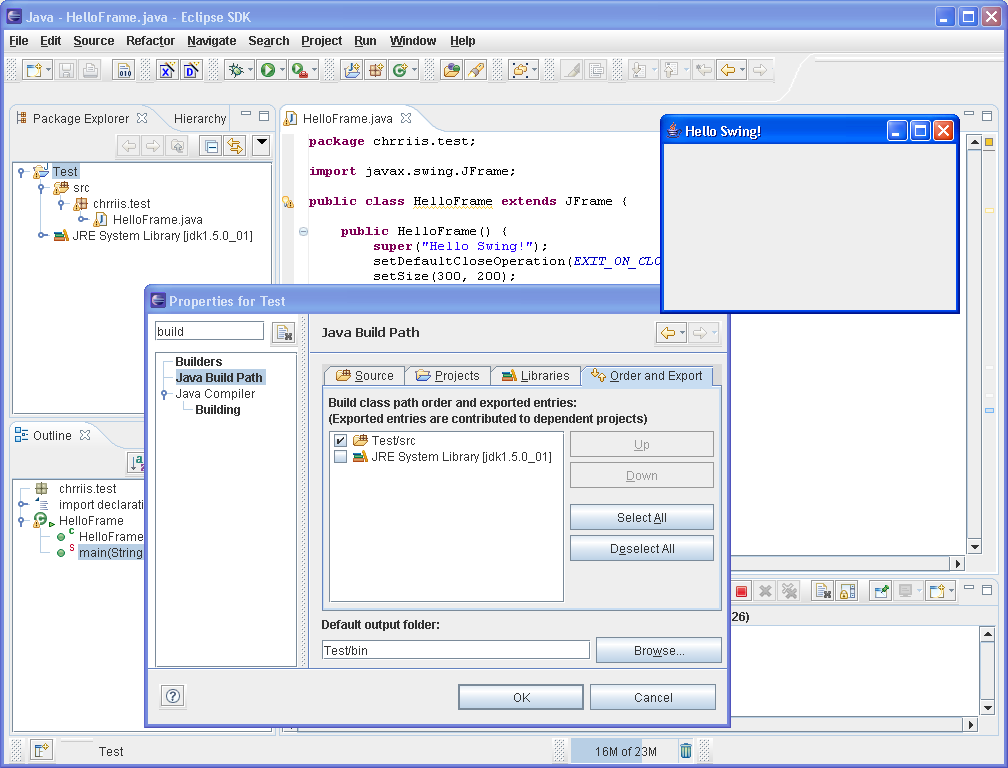Toggle Link with Editor in Package Explorer
Screen dimensions: 1008x768
(235, 146)
